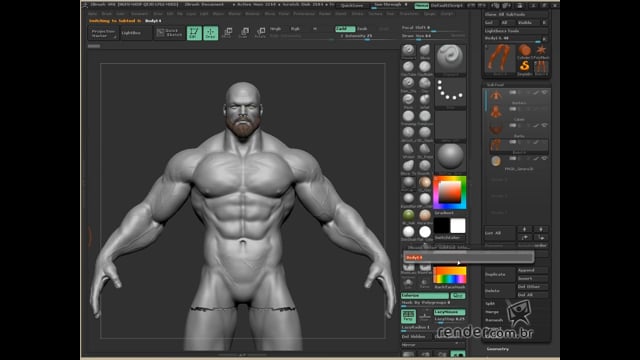Open the Alpha menu

(93, 13)
